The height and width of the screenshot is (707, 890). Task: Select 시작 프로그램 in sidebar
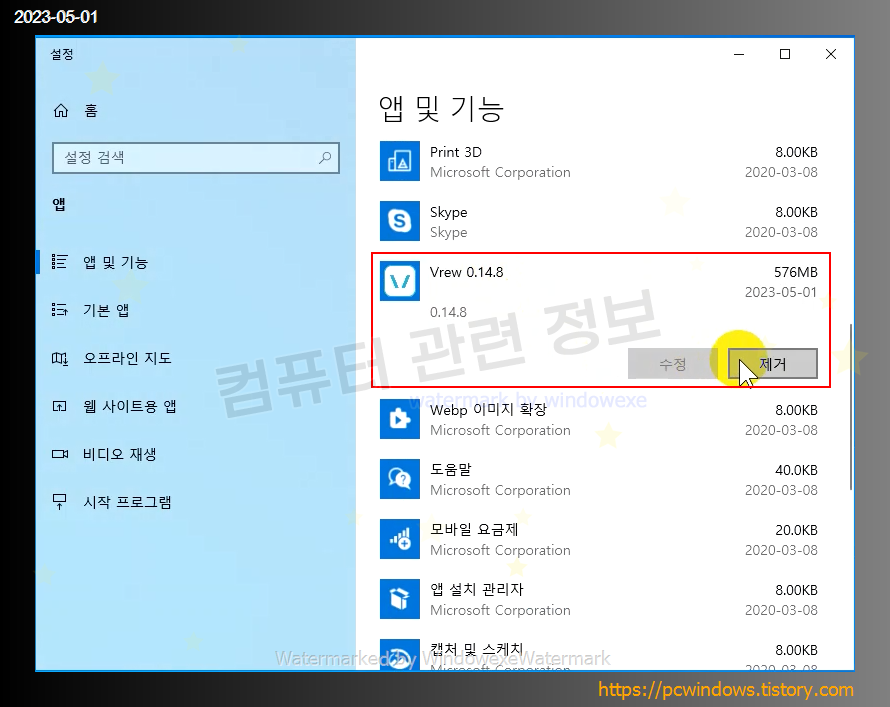pos(127,502)
